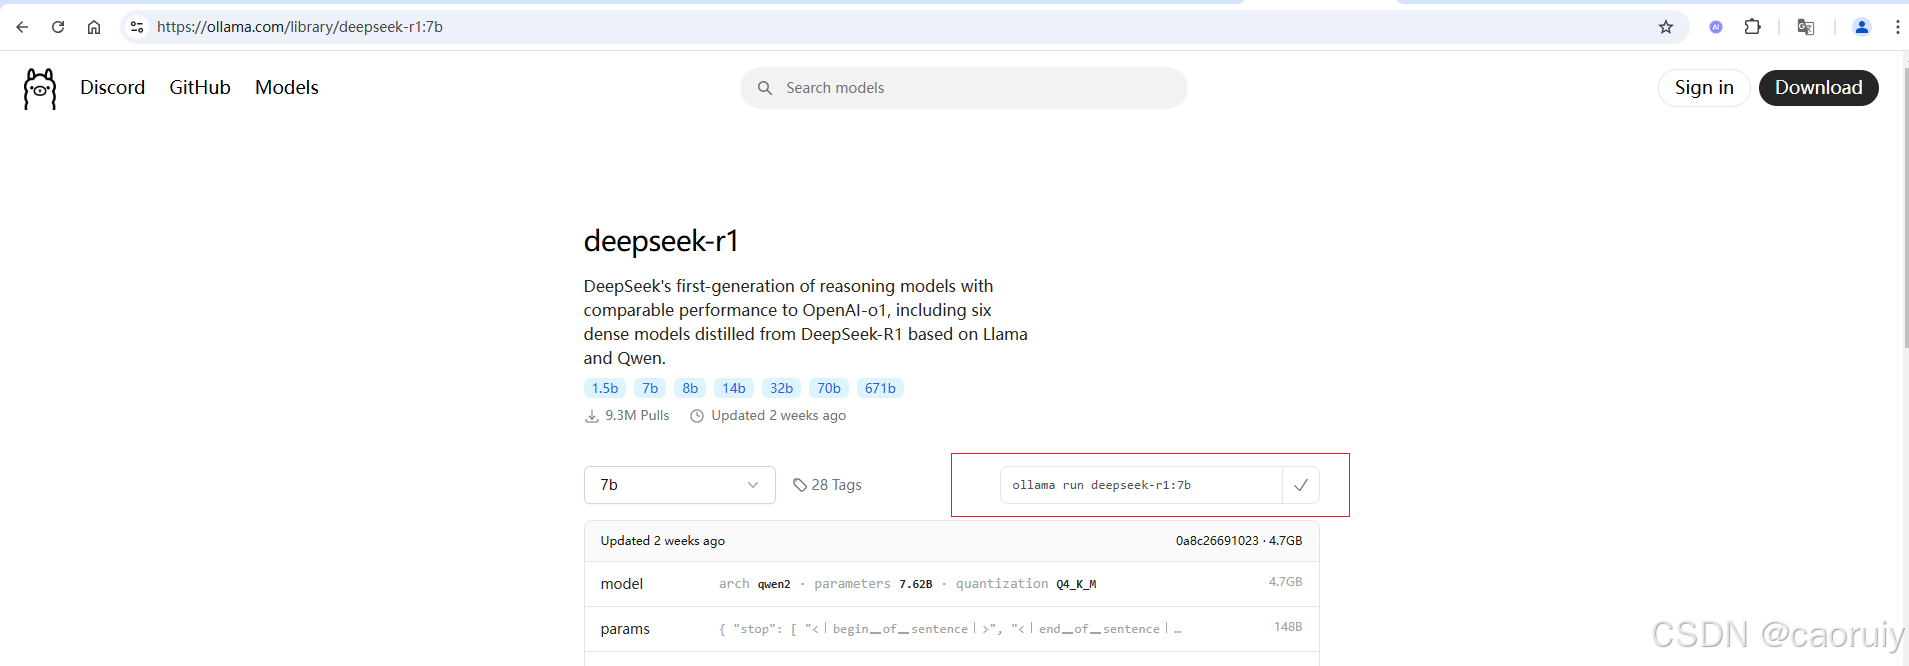Open browser profile avatar icon
The width and height of the screenshot is (1909, 666).
pos(1862,27)
